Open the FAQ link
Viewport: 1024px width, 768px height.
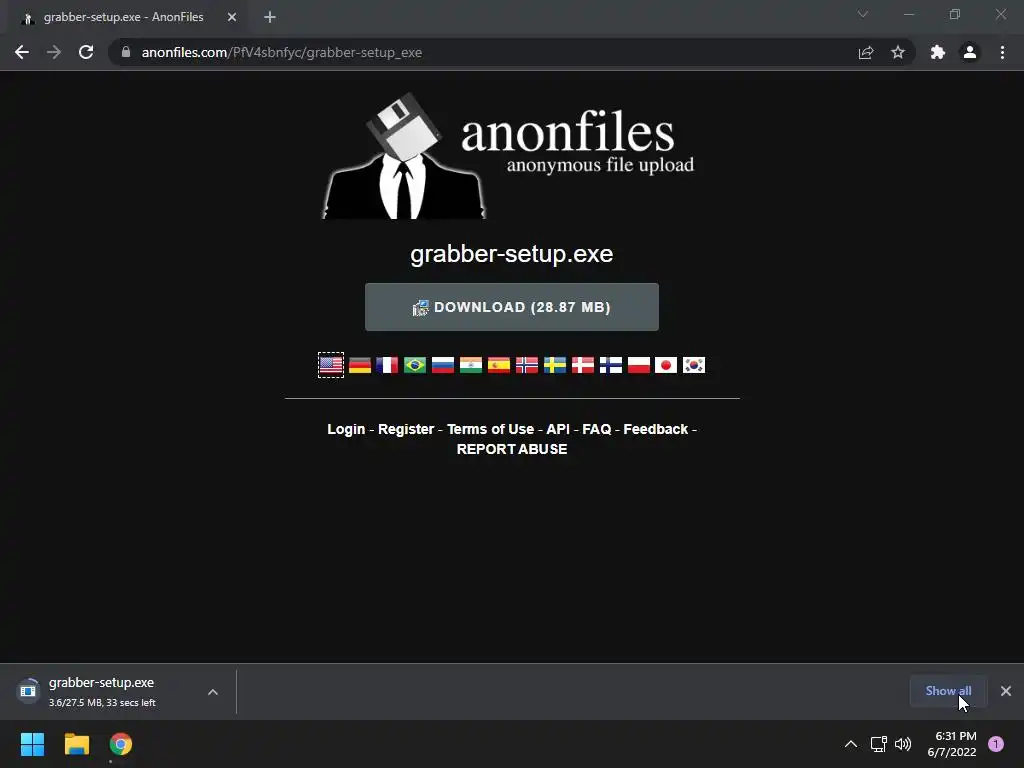click(x=597, y=429)
